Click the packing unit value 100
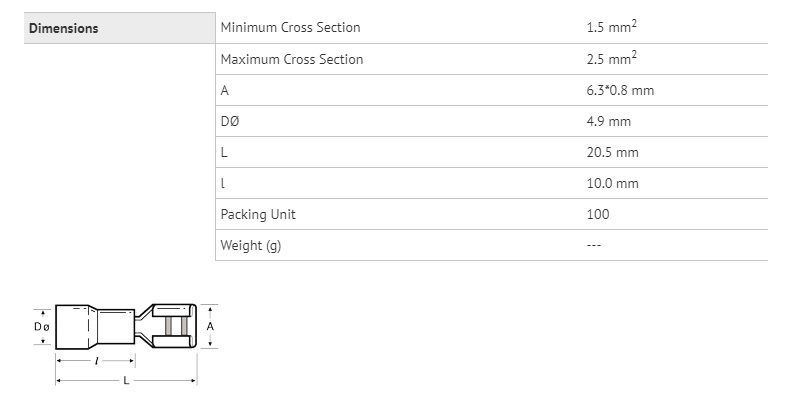 coord(597,214)
